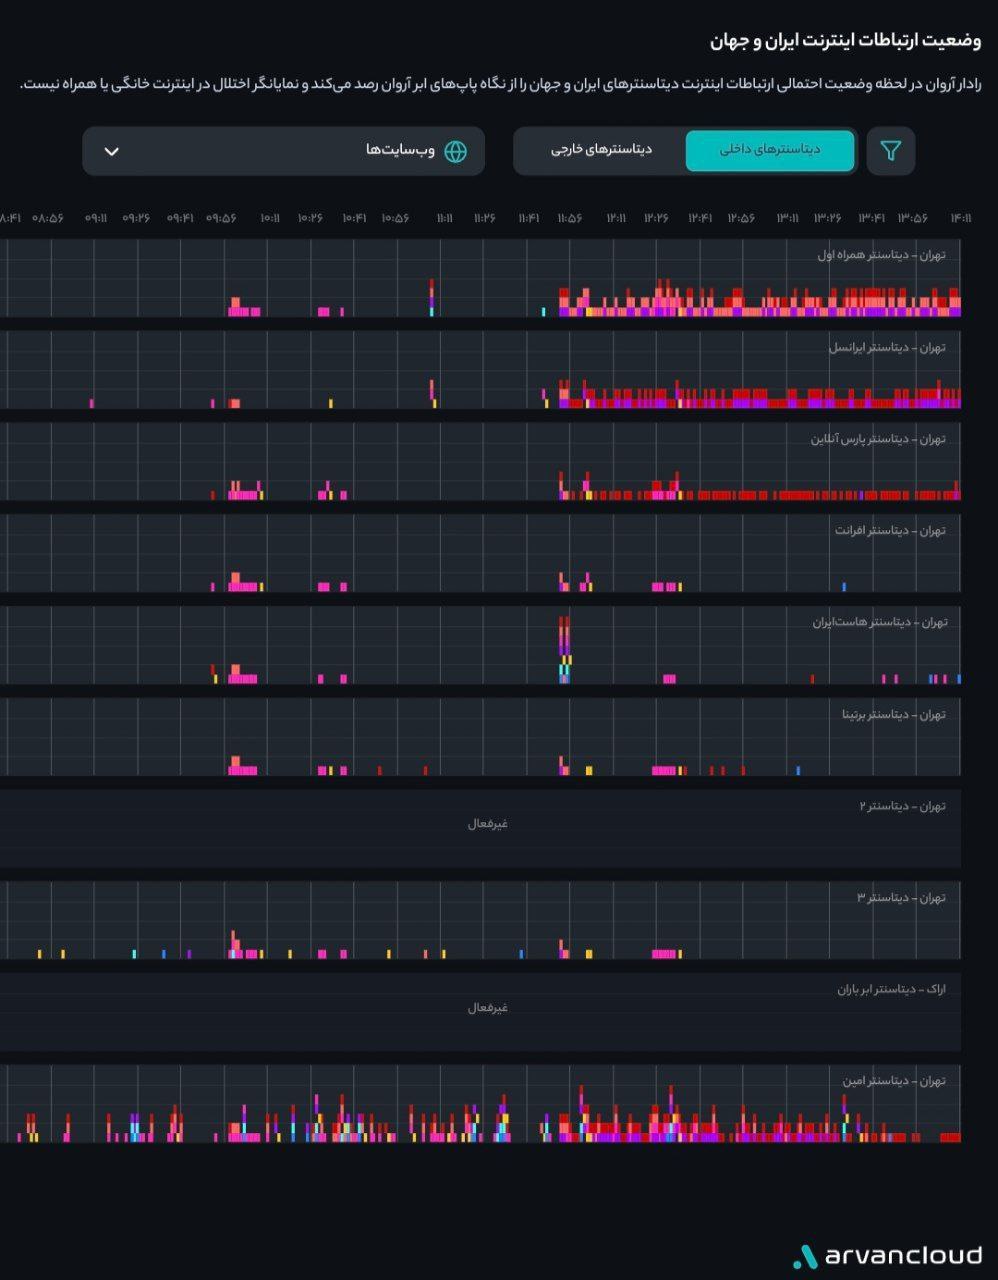Click the تهران - دیتاسنتر پارس آنلاین label
The image size is (998, 1280).
click(877, 439)
